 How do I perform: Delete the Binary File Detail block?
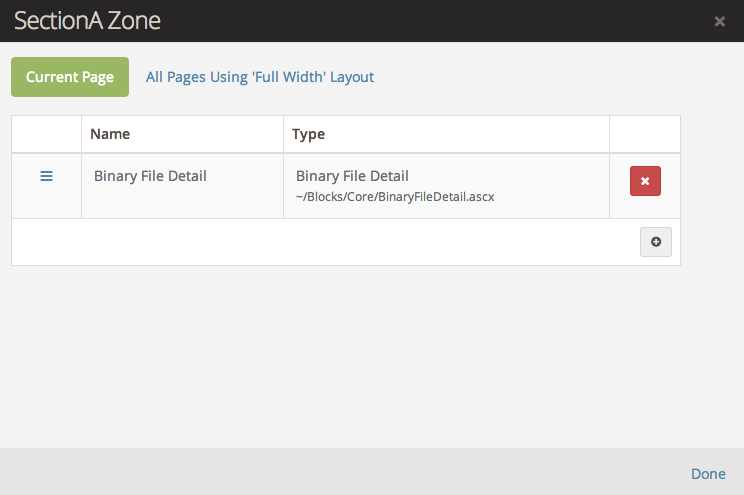[x=645, y=181]
